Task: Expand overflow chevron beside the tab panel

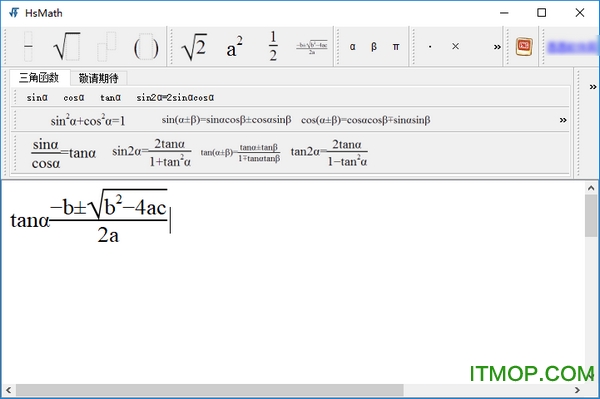Action: pos(593,87)
